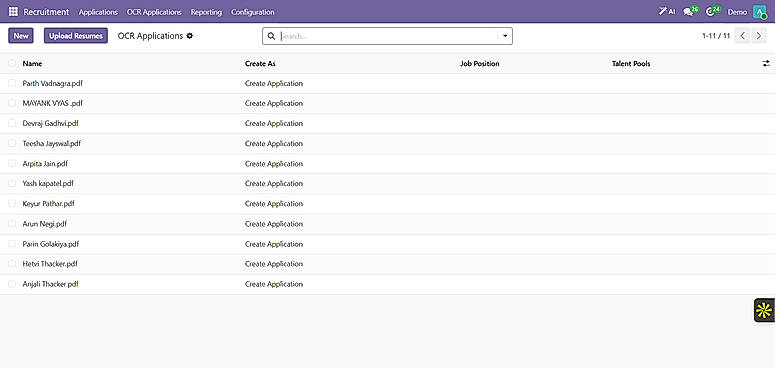Click the Recruitment app title

46,12
